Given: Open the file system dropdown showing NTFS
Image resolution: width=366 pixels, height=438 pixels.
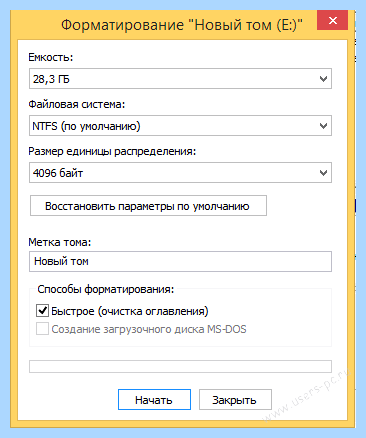Looking at the screenshot, I should [x=180, y=126].
